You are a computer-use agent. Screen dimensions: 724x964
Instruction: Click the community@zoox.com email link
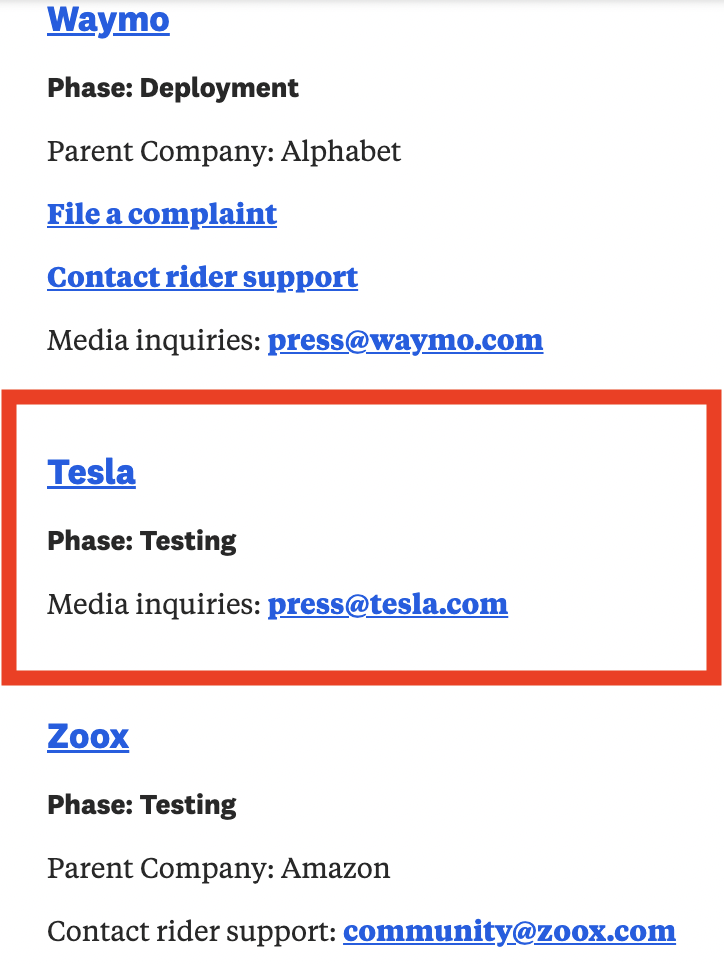click(509, 932)
